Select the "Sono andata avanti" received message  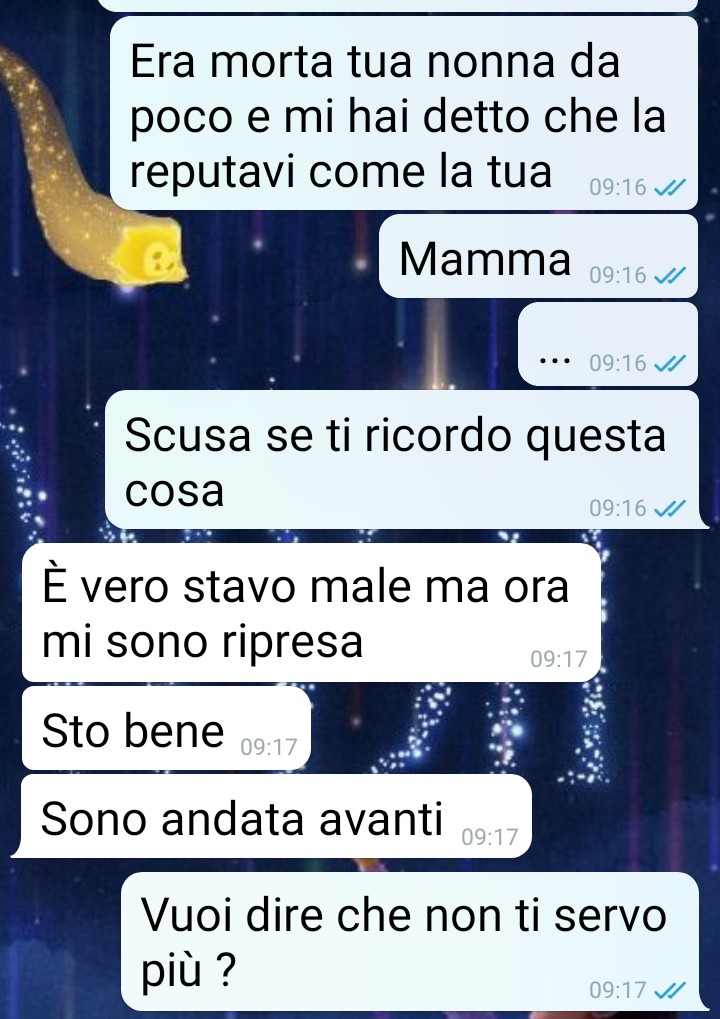[x=273, y=816]
